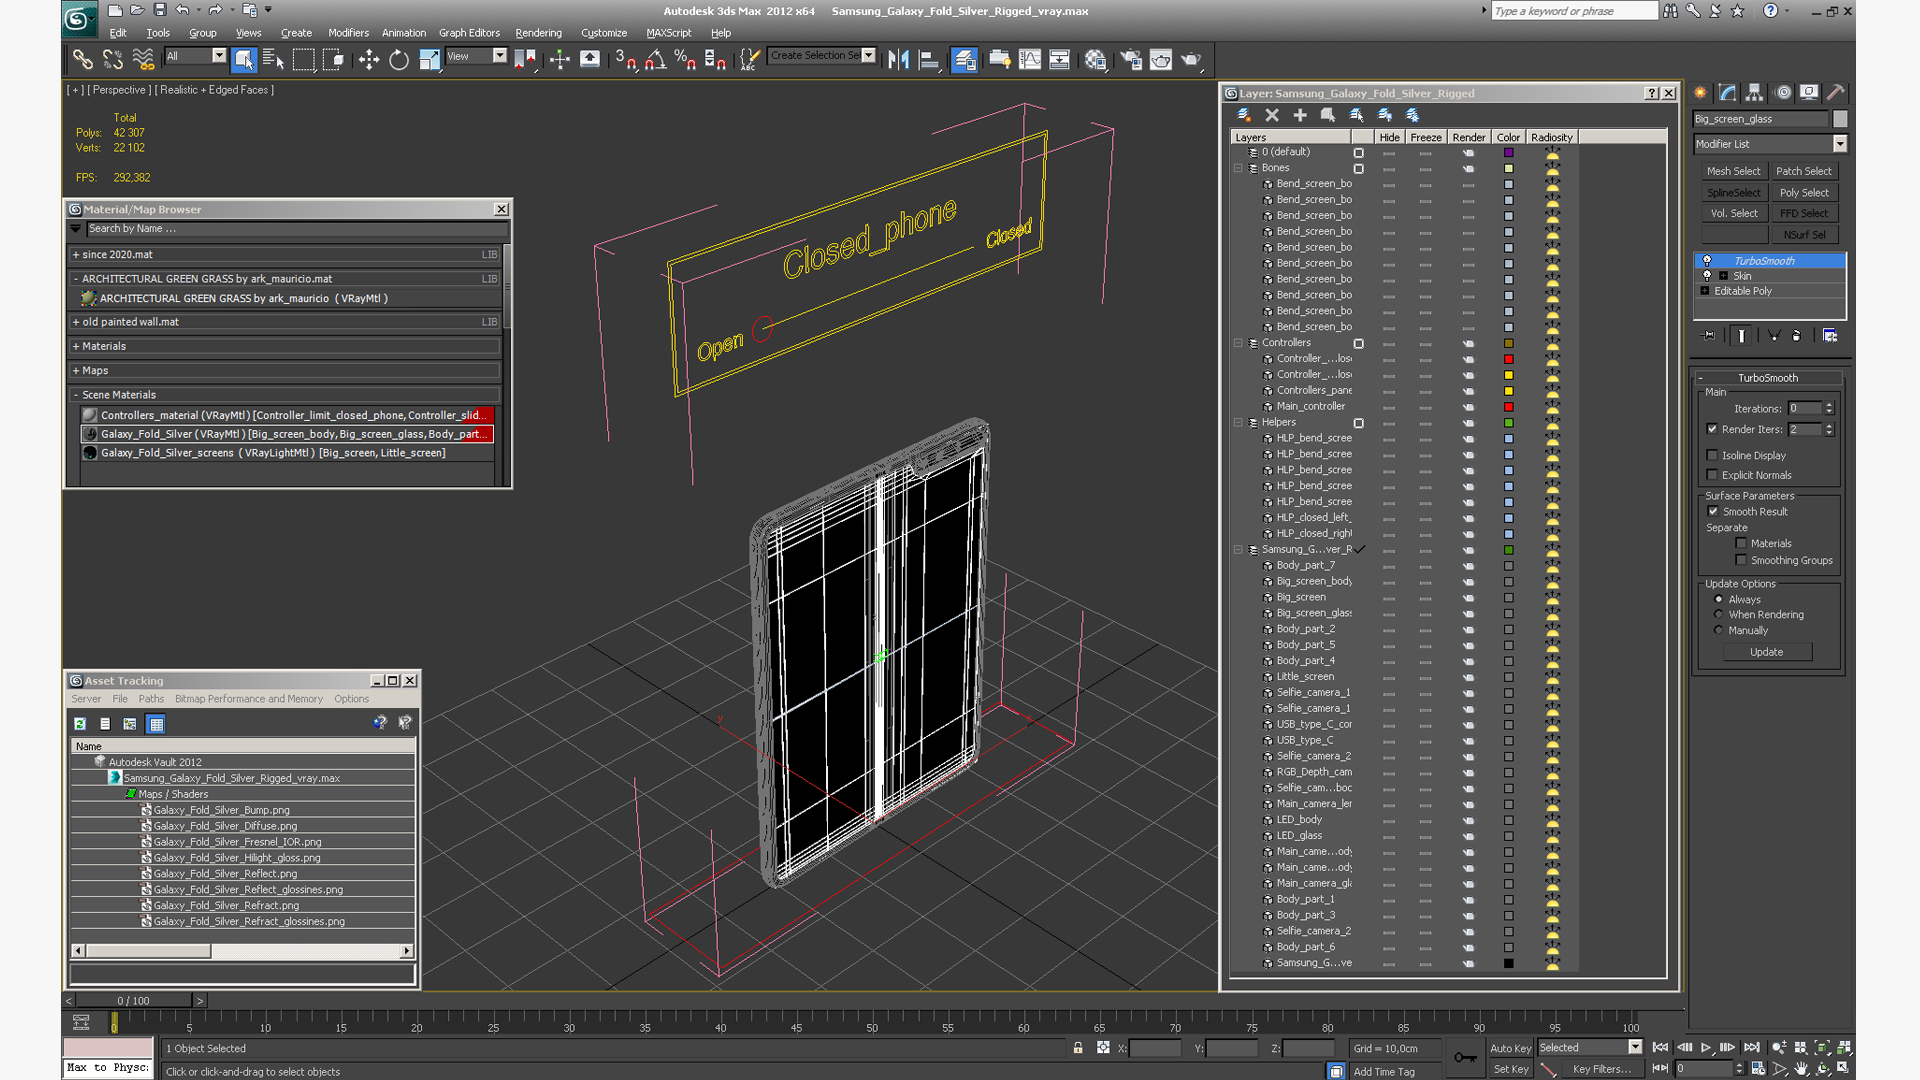The image size is (1920, 1080).
Task: Expand the Materials group in Material Browser
Action: [76, 346]
